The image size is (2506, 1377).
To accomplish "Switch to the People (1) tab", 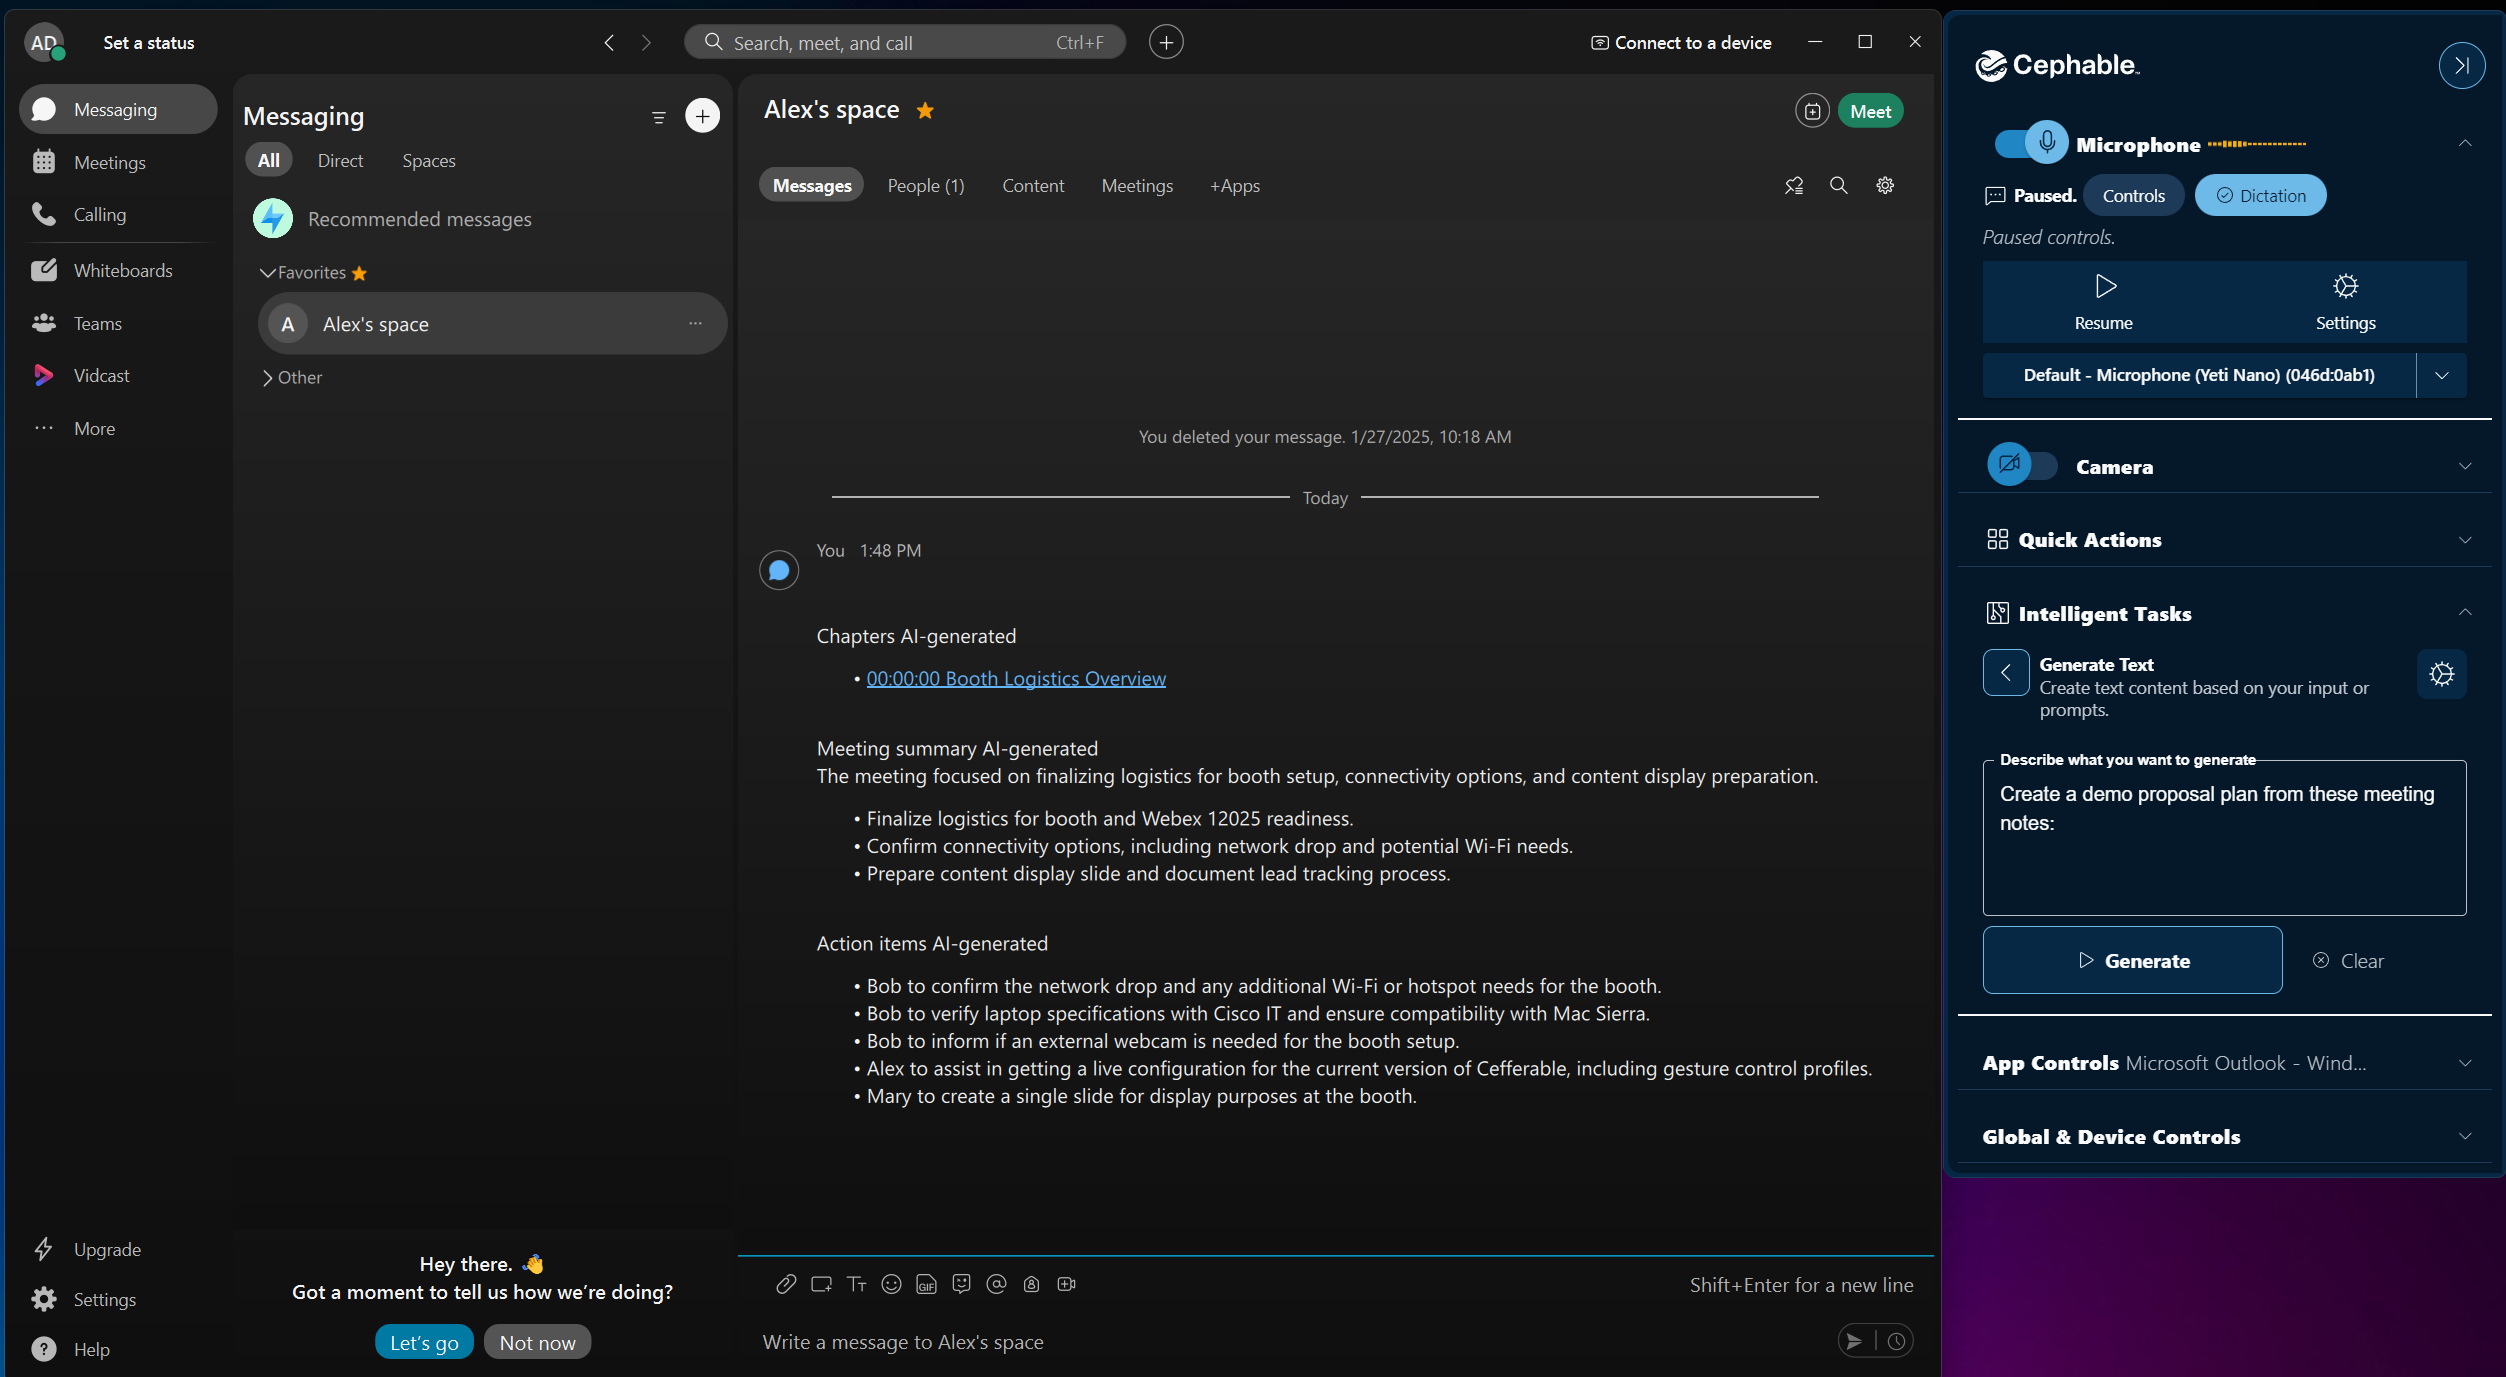I will (925, 186).
